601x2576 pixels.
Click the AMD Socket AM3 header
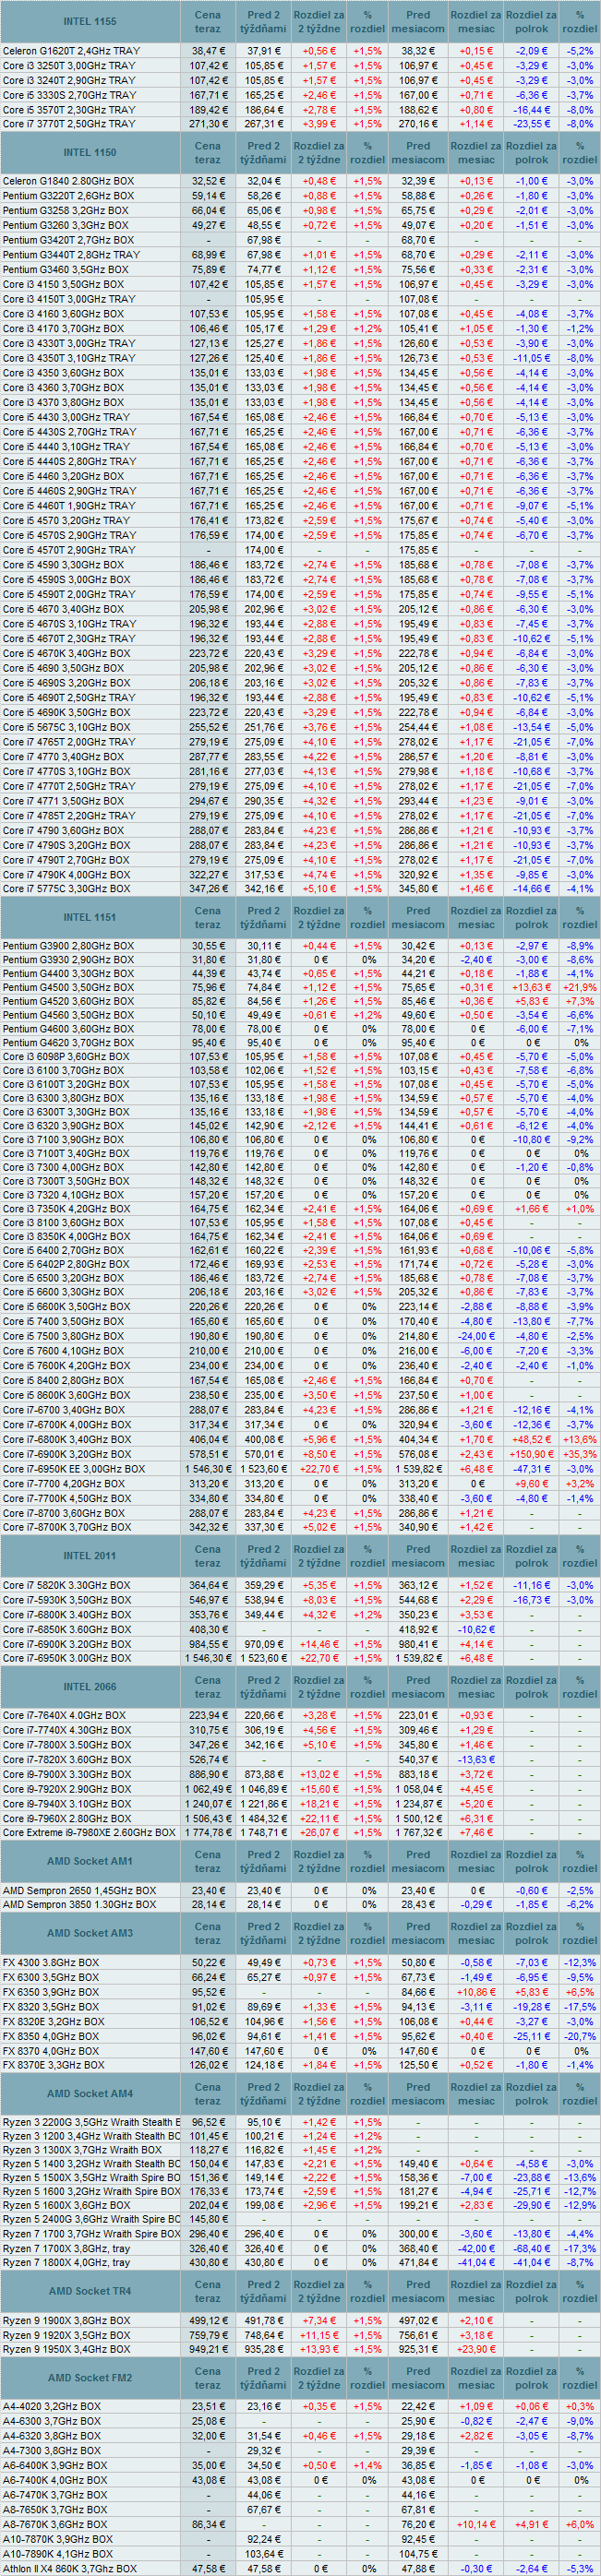pos(90,1933)
